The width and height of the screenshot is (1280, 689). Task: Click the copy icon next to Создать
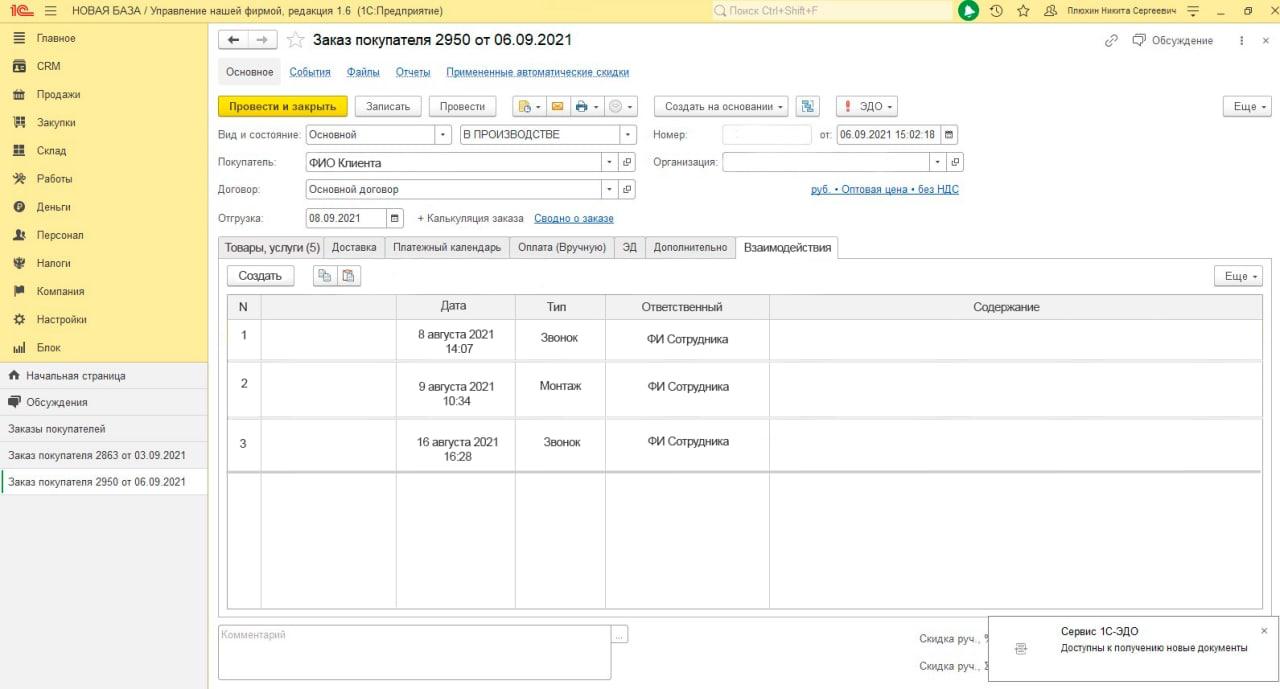325,276
